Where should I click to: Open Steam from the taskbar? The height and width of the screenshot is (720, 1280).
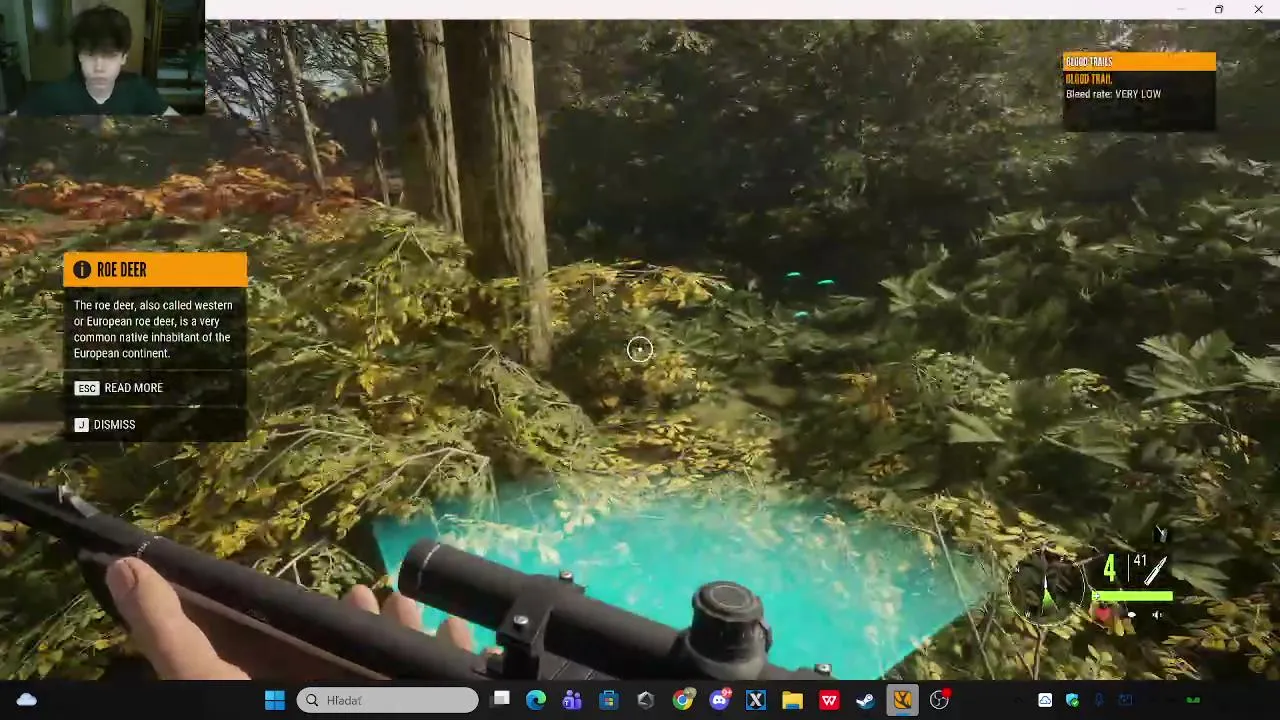point(865,700)
